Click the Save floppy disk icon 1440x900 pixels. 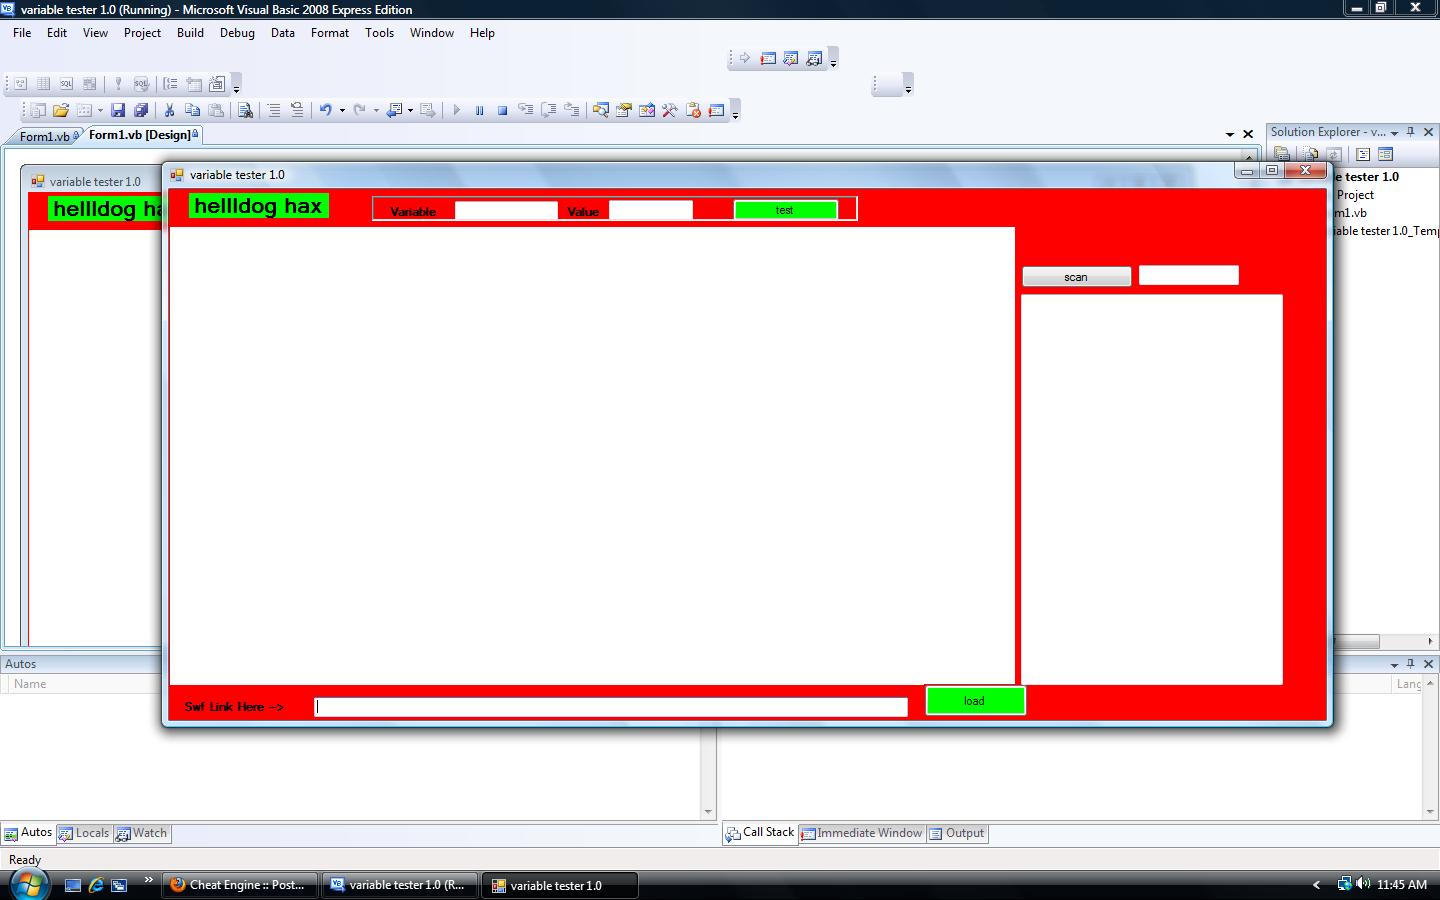click(x=118, y=110)
